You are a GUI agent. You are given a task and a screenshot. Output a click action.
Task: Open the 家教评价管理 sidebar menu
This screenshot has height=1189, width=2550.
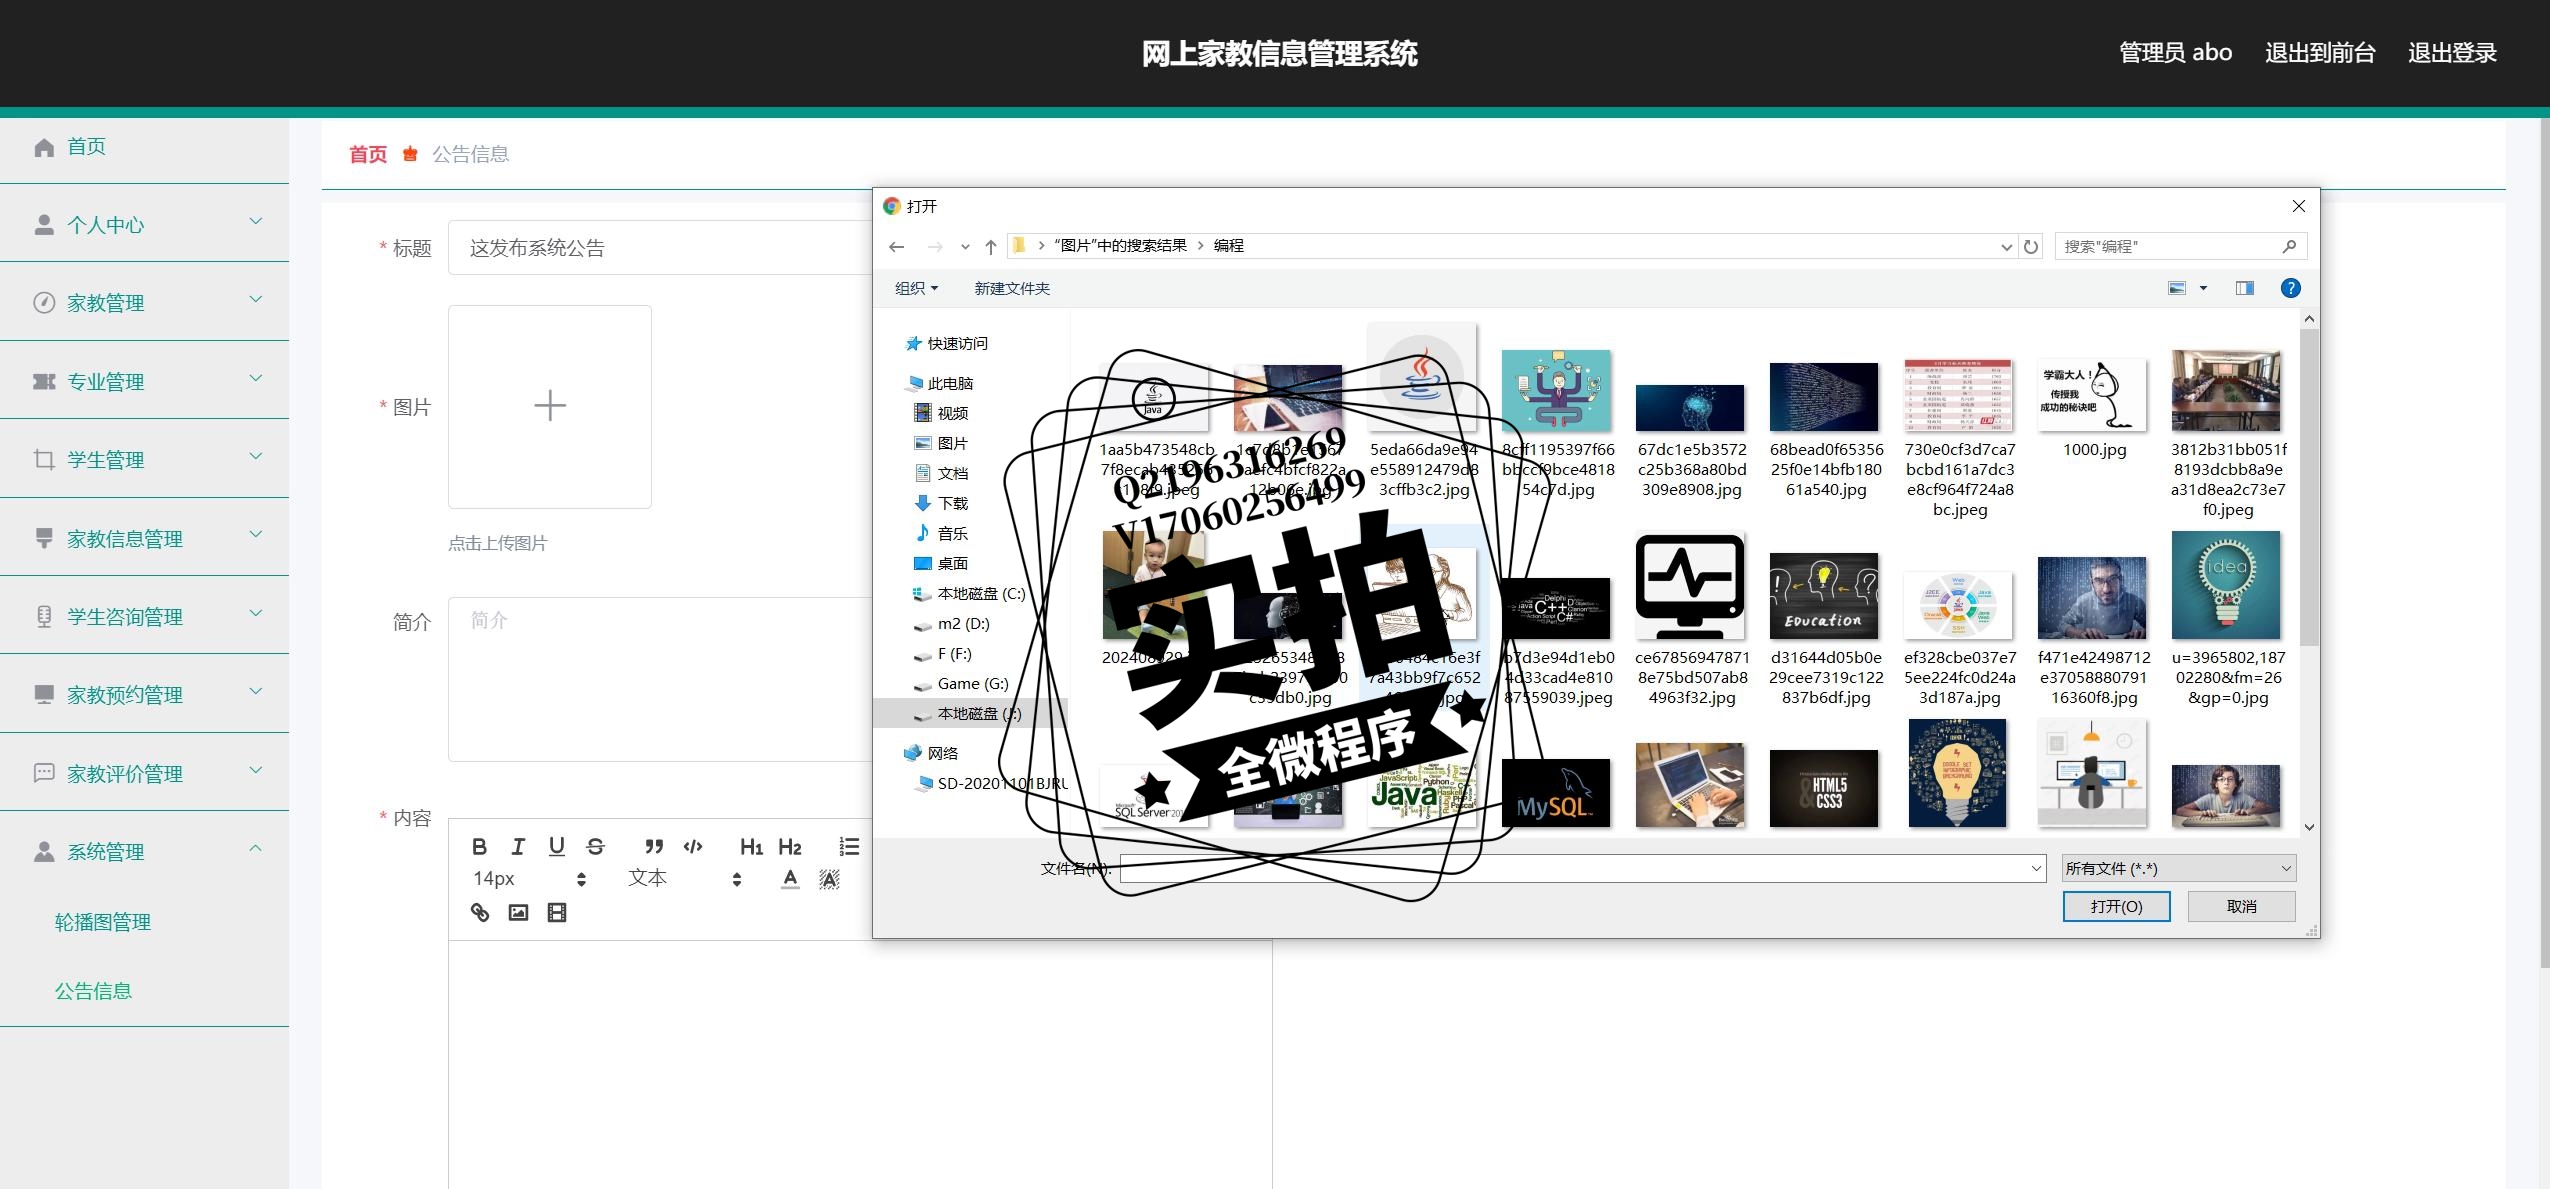tap(144, 773)
